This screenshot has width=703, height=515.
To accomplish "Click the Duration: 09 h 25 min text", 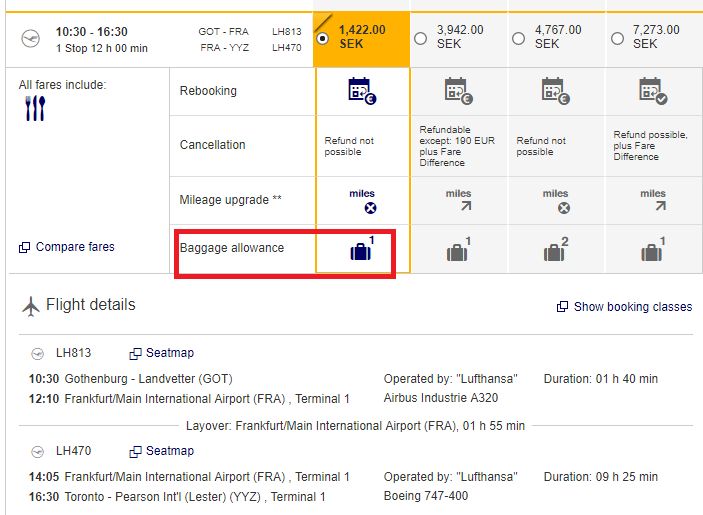I will pos(601,477).
